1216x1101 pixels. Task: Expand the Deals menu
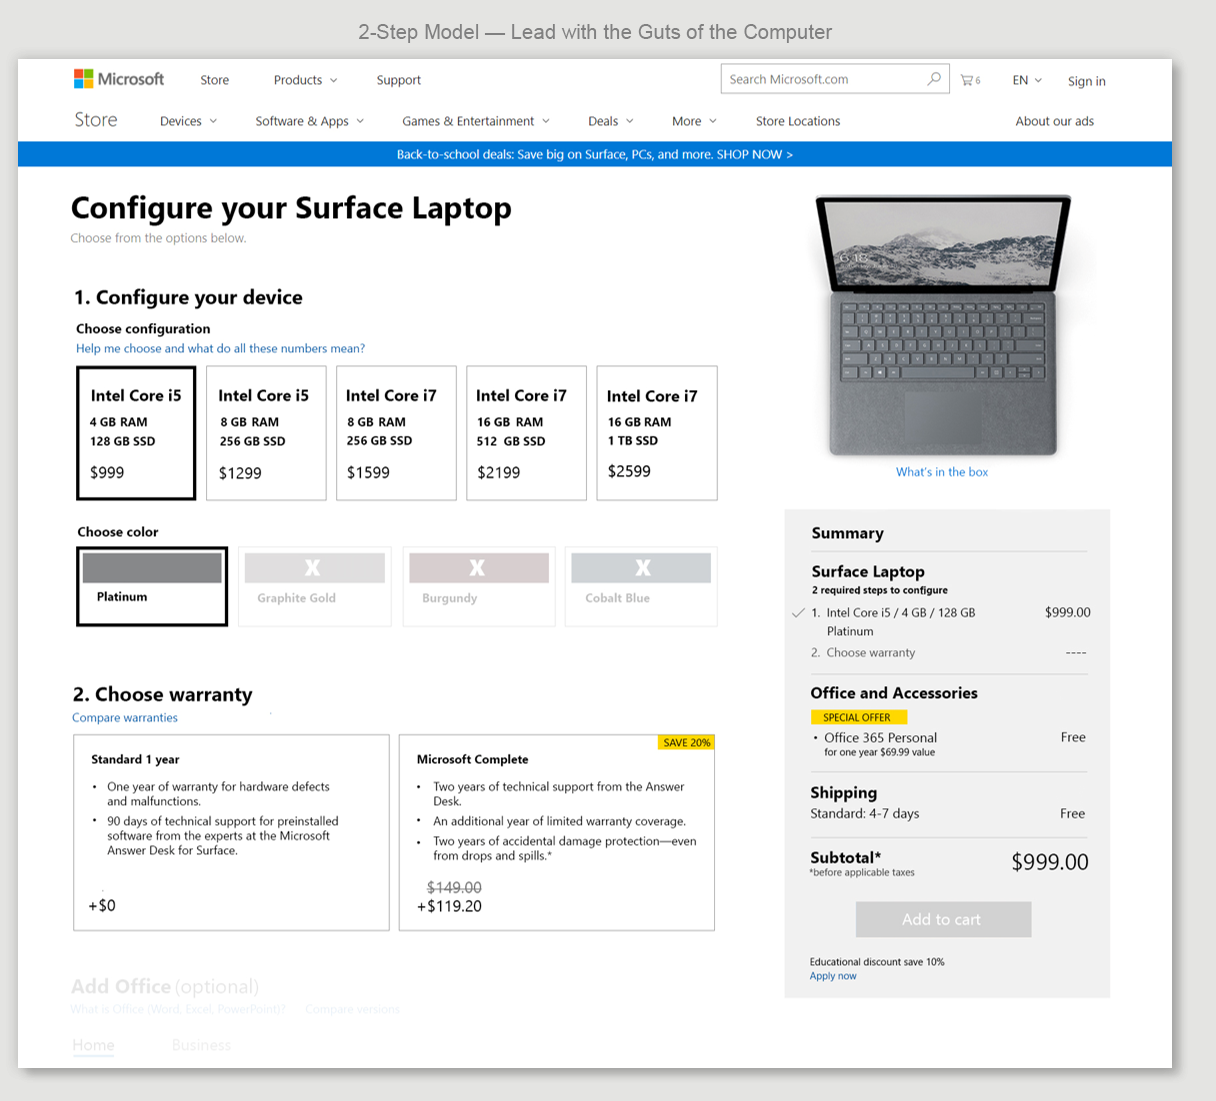(x=611, y=121)
